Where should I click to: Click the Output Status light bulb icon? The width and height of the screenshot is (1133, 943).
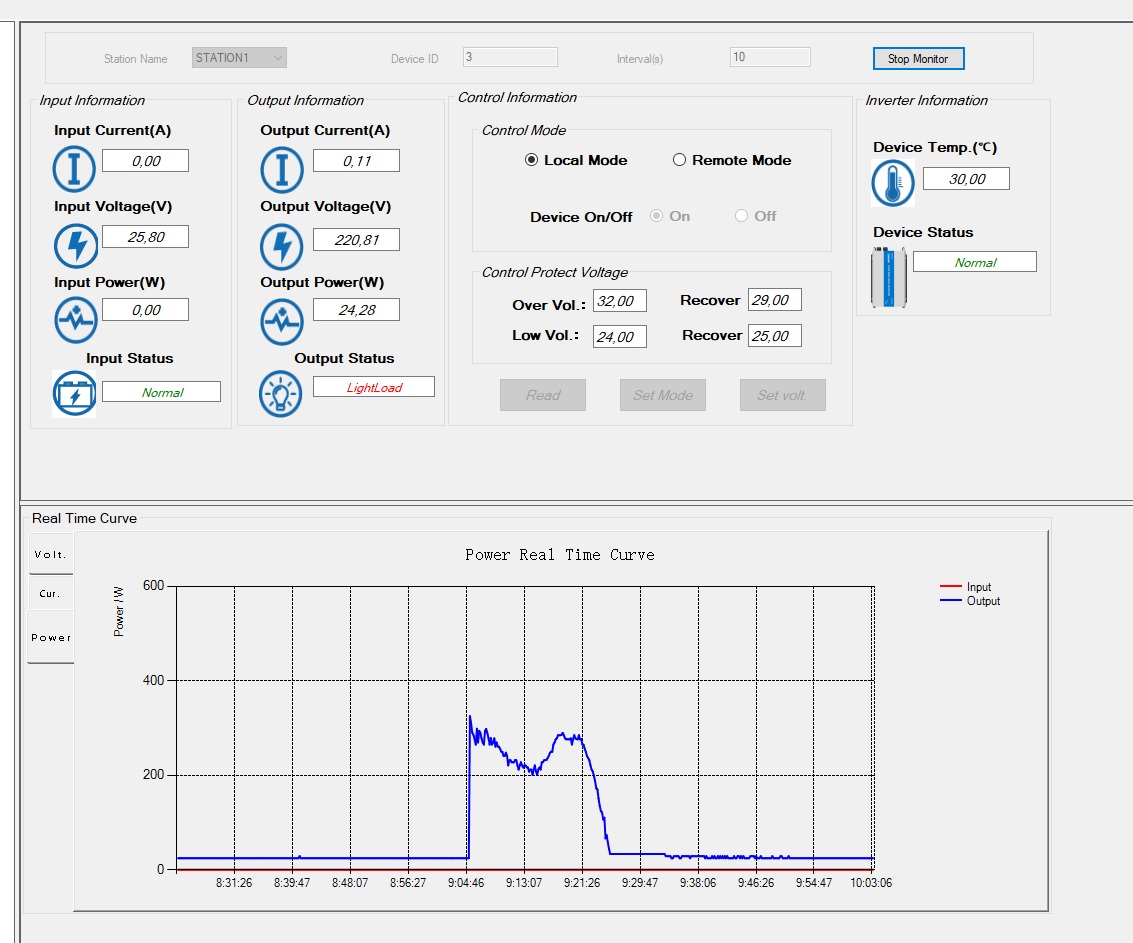click(x=281, y=394)
